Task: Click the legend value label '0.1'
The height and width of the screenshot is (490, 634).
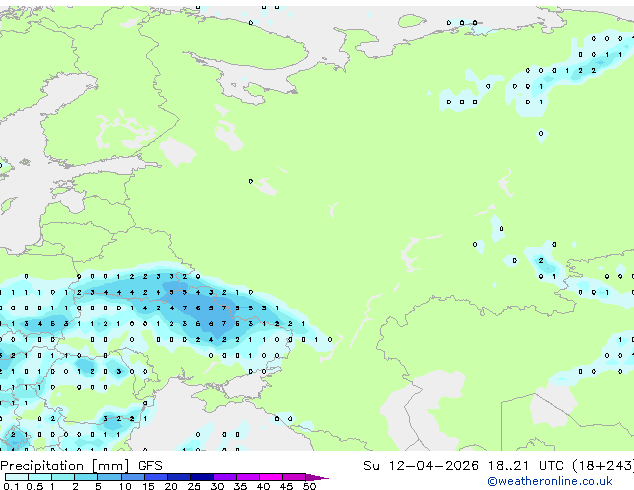Action: [11, 486]
